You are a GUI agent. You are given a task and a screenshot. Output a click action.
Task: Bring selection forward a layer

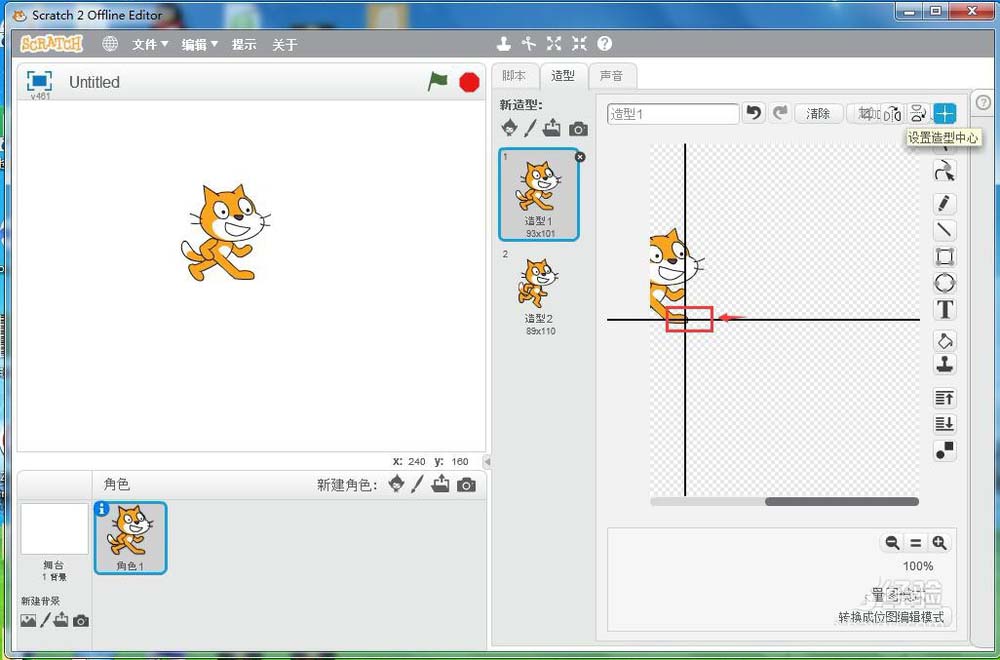click(x=945, y=399)
